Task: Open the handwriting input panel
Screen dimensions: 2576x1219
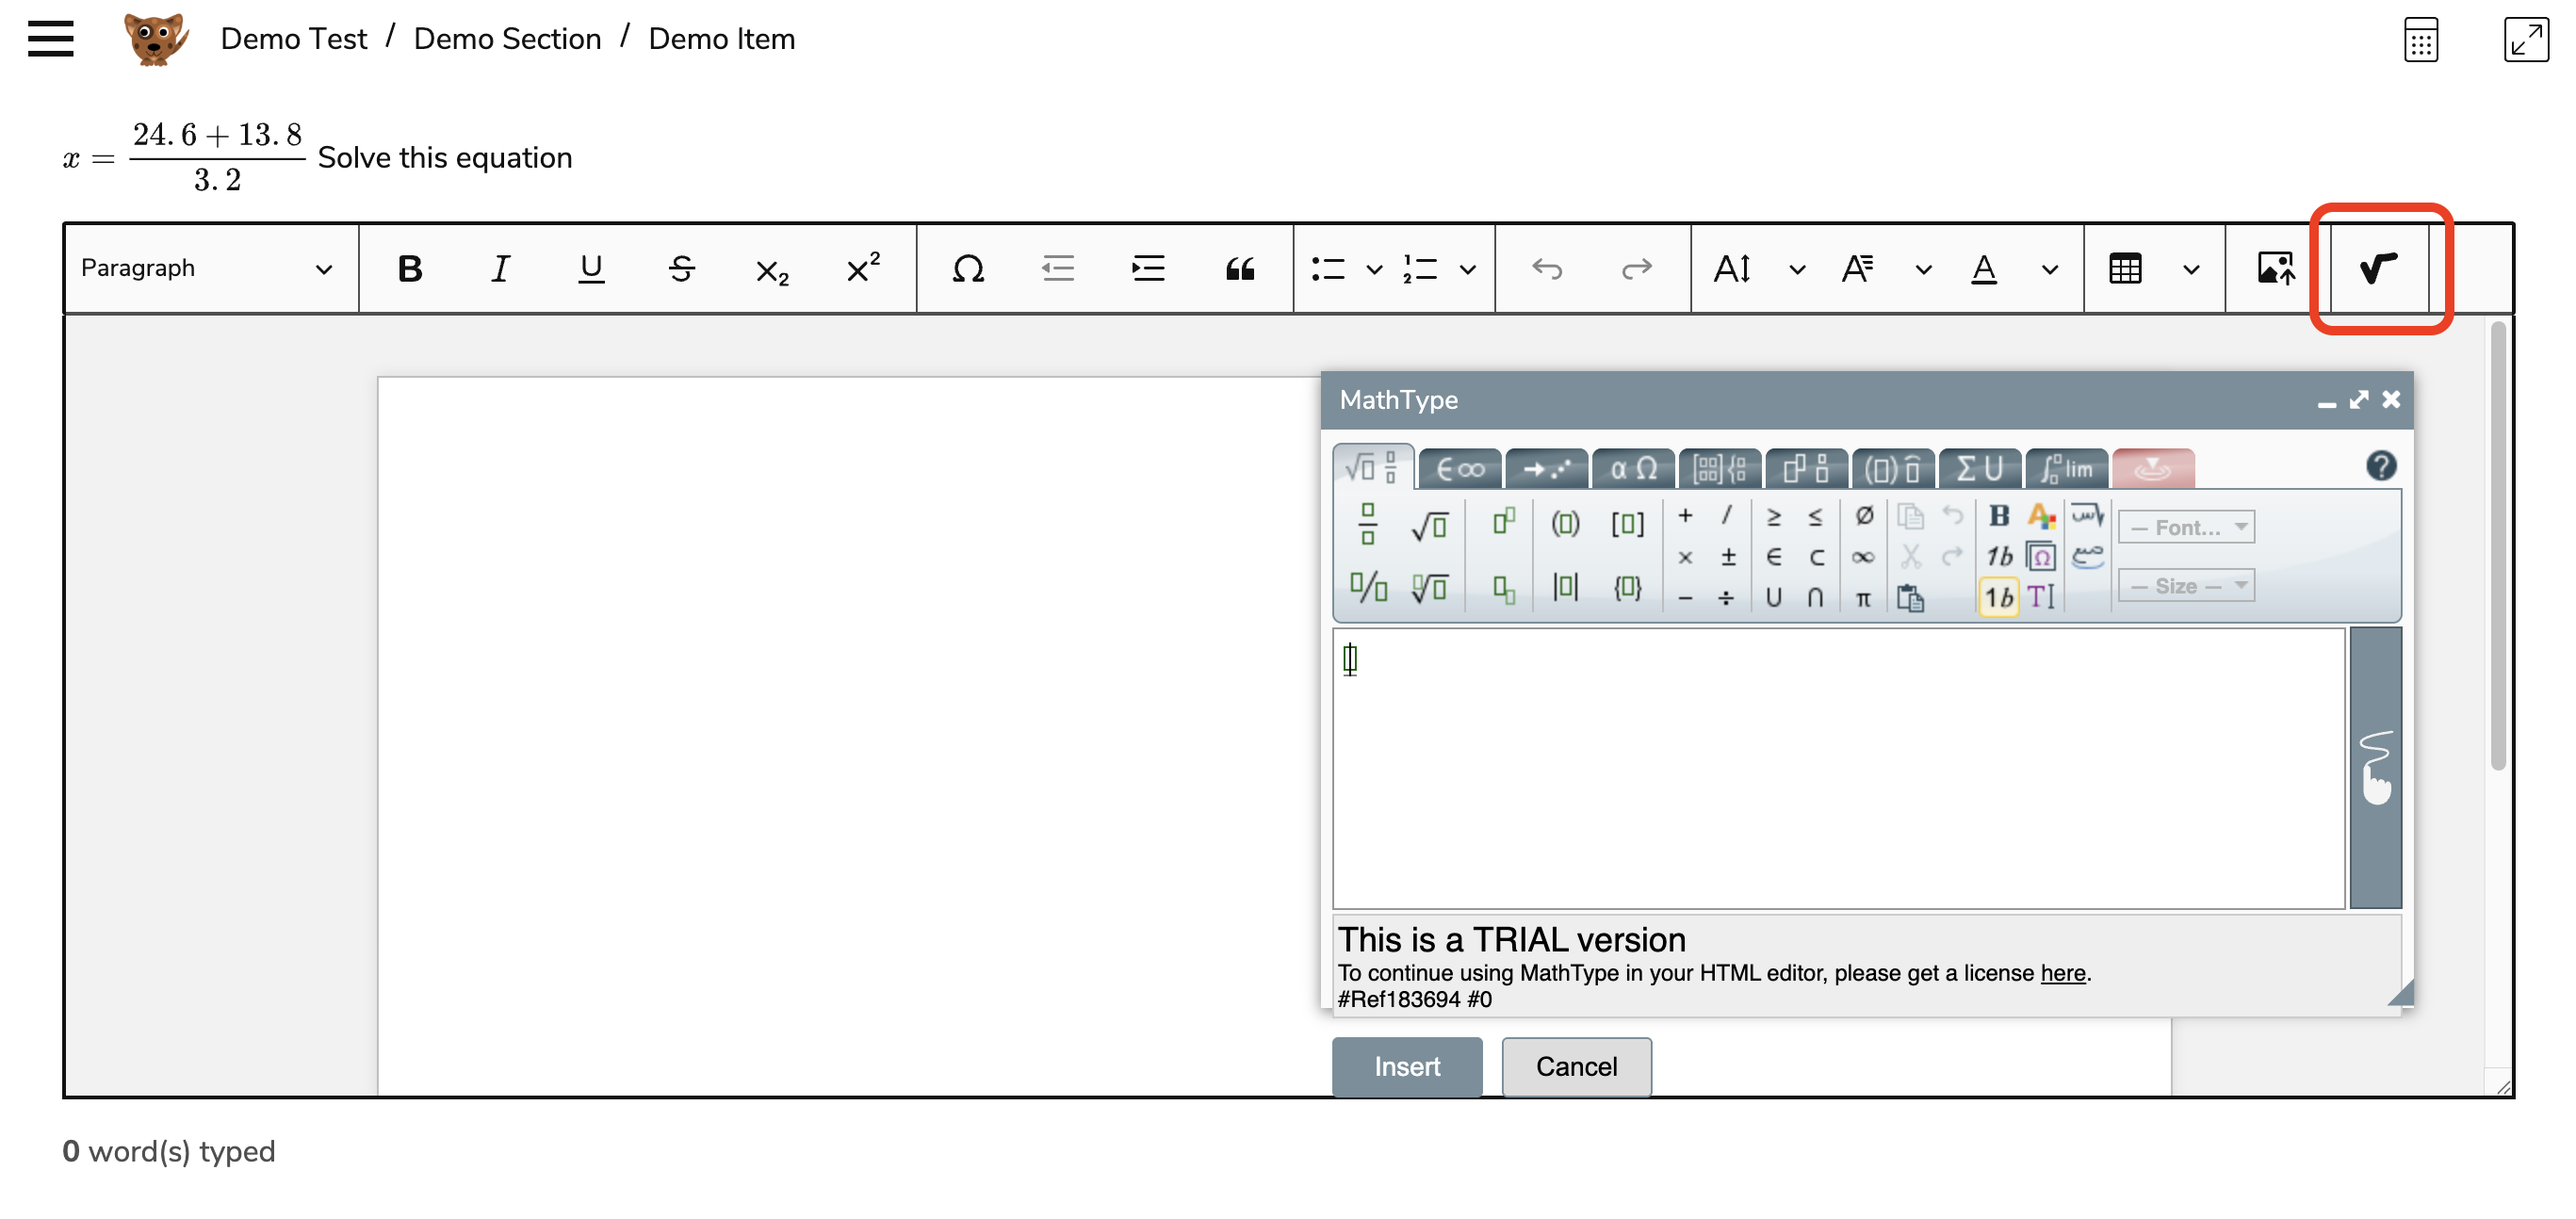Action: (2375, 767)
